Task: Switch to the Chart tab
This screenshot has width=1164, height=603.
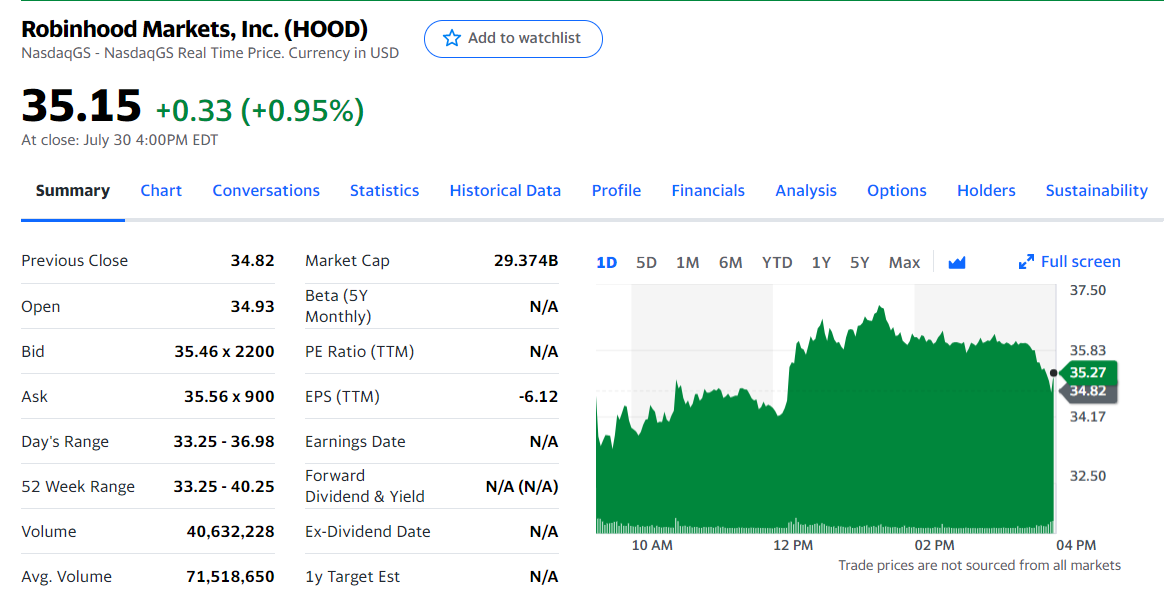Action: (x=161, y=191)
